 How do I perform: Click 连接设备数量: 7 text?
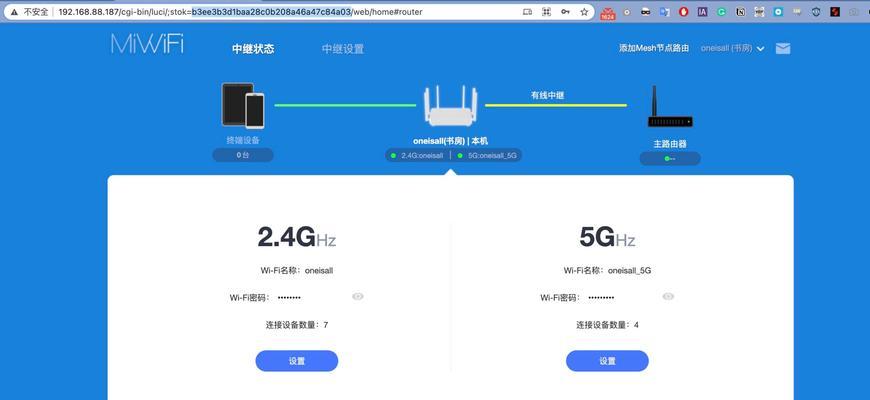297,325
